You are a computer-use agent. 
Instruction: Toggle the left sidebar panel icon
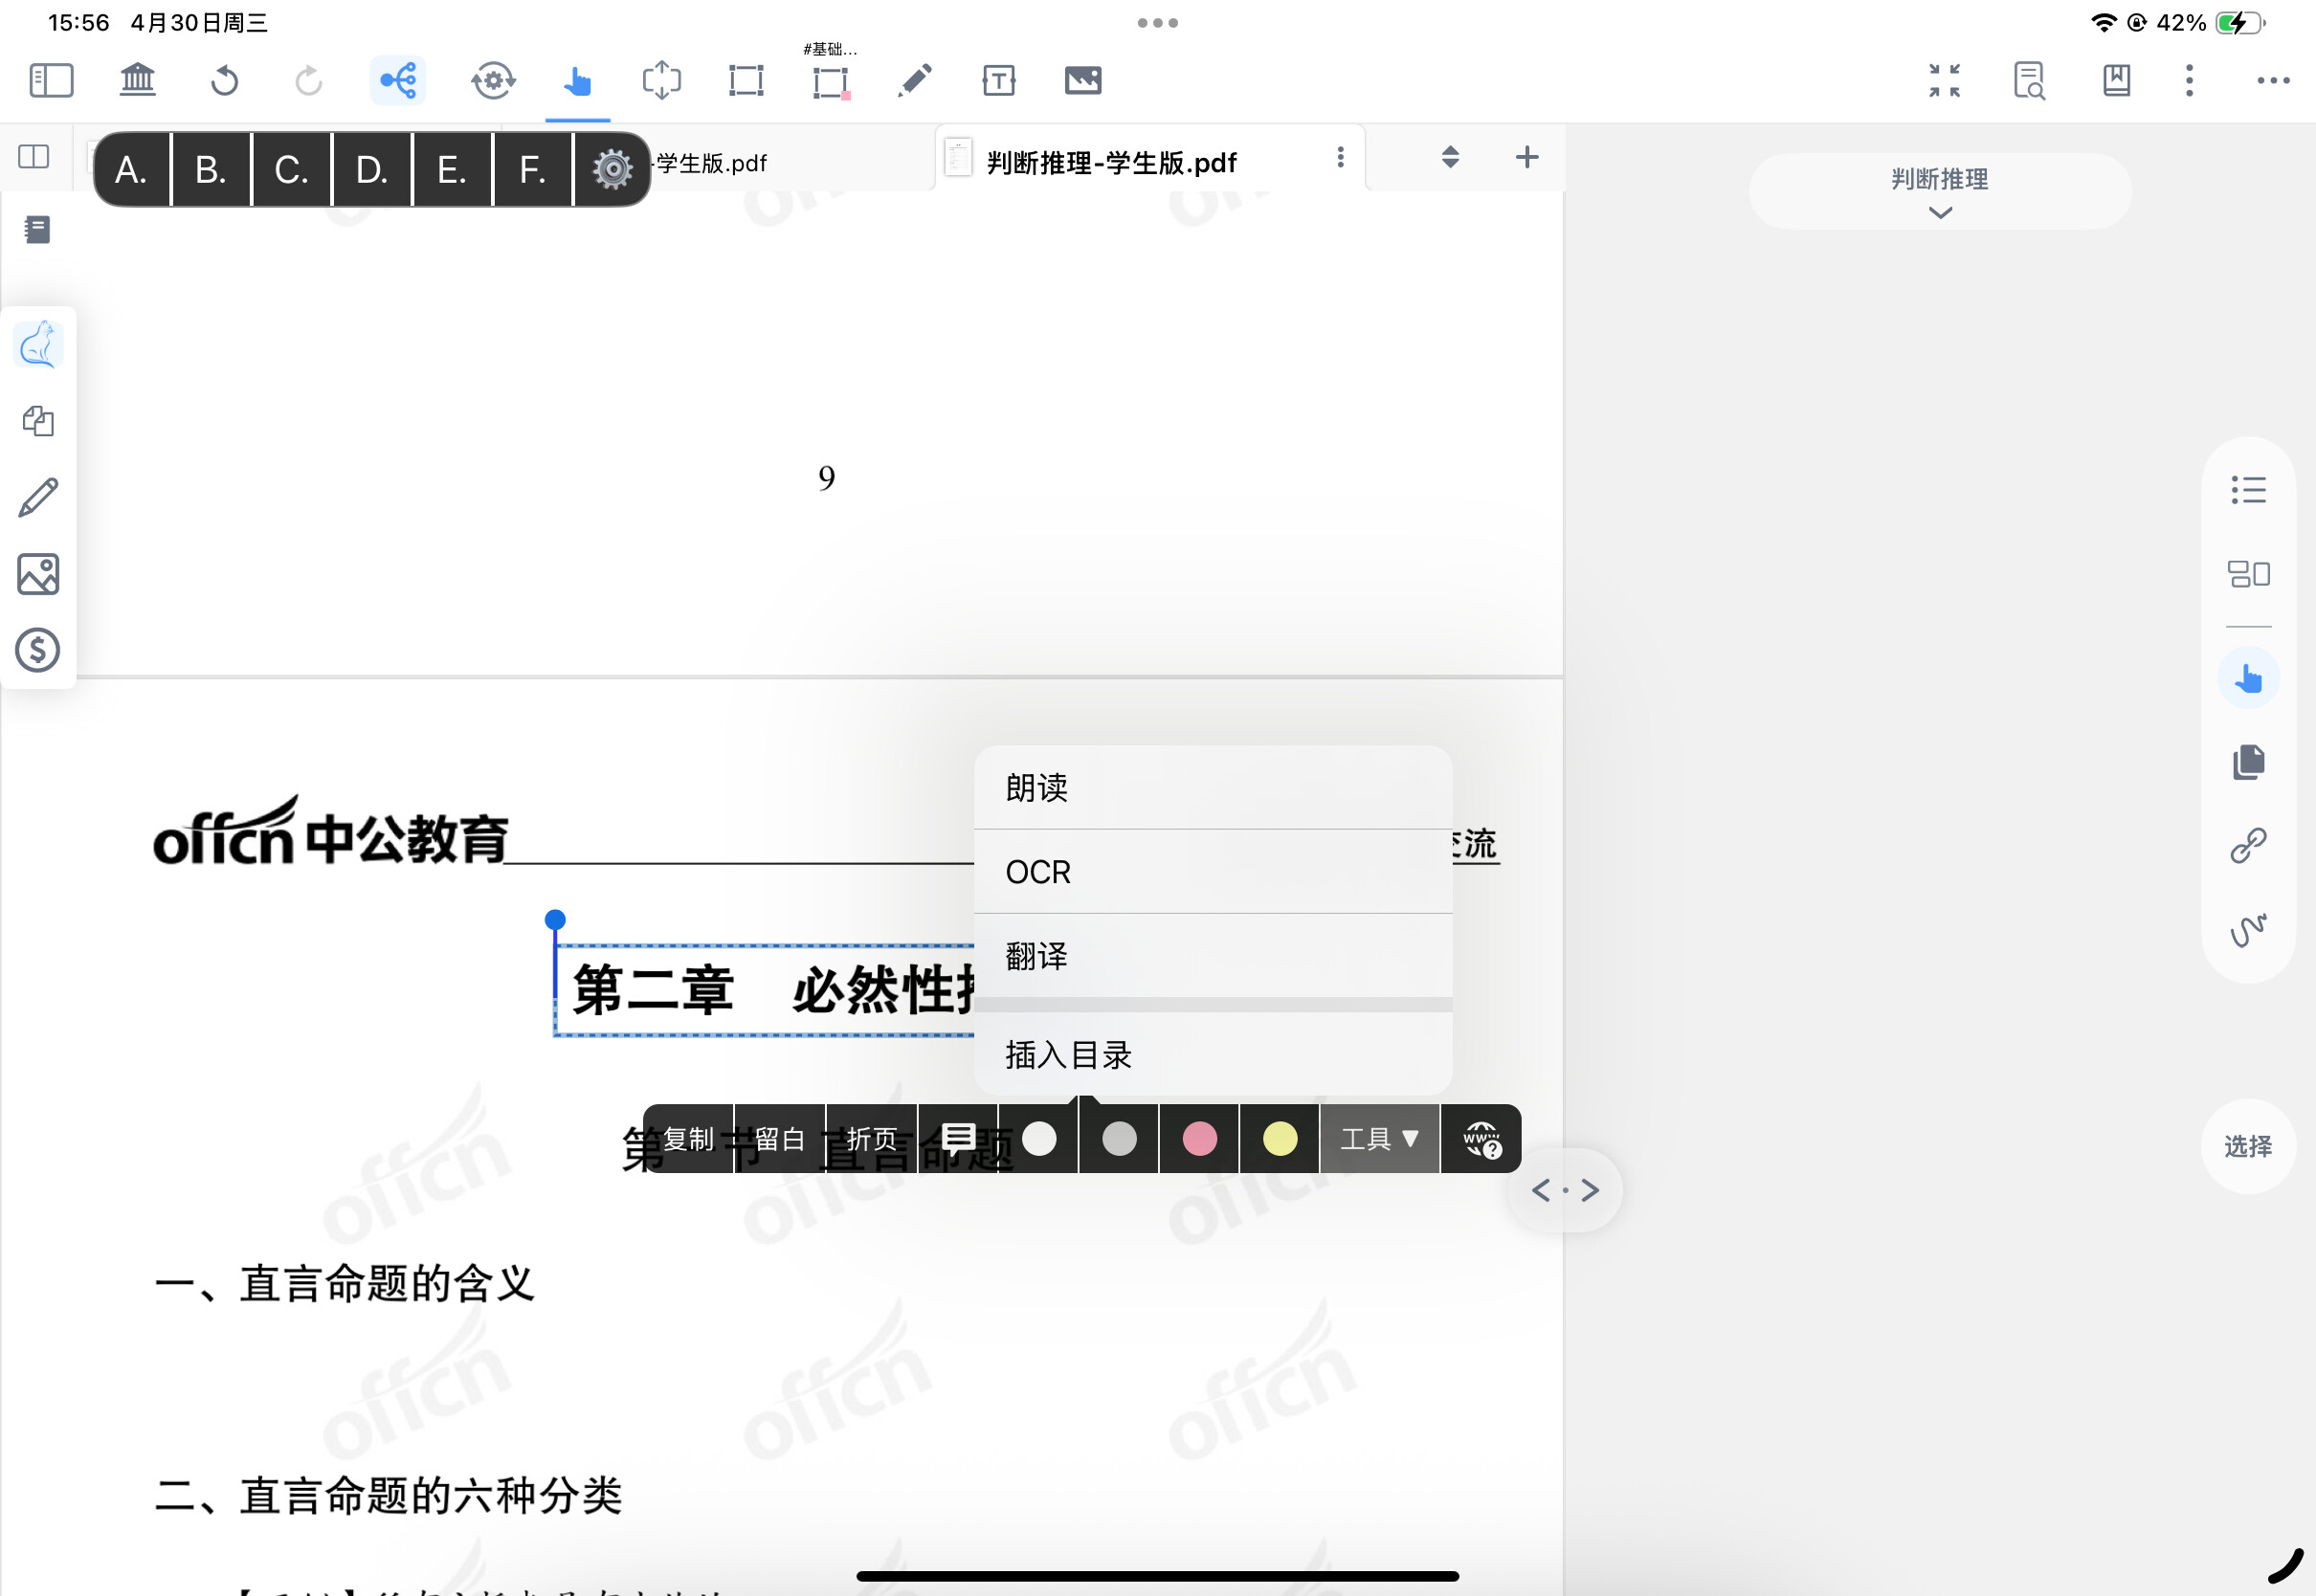pos(51,80)
